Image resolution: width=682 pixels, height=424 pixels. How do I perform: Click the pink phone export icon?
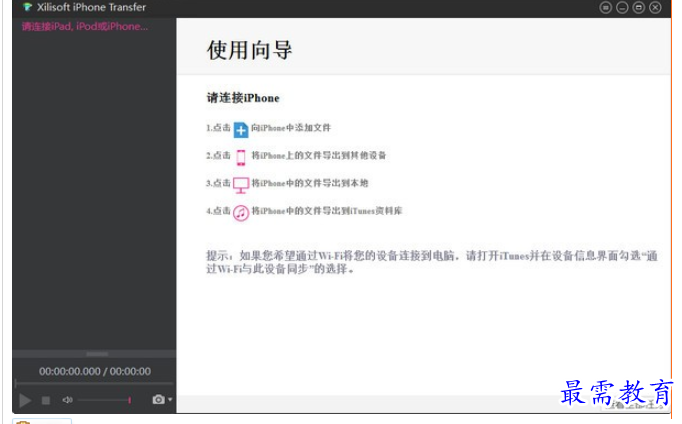click(x=241, y=157)
